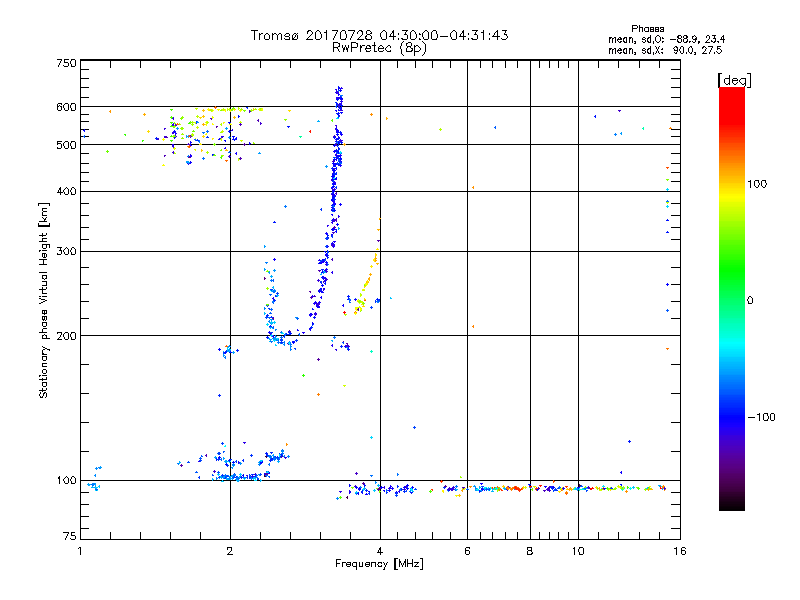Click the 'Stationary phase Virtual Height [km]' axis title
800x600 pixels.
click(43, 300)
